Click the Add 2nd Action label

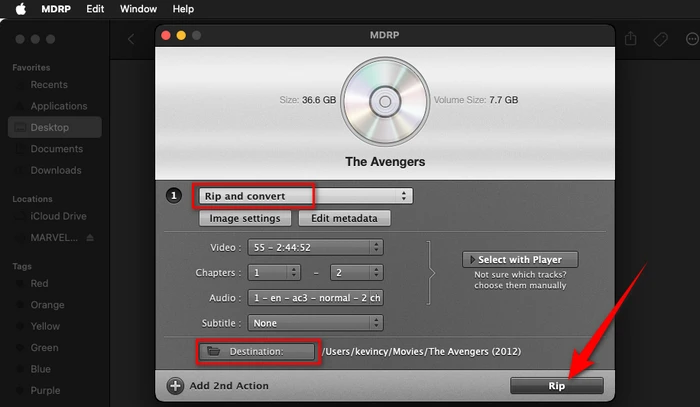coord(229,386)
